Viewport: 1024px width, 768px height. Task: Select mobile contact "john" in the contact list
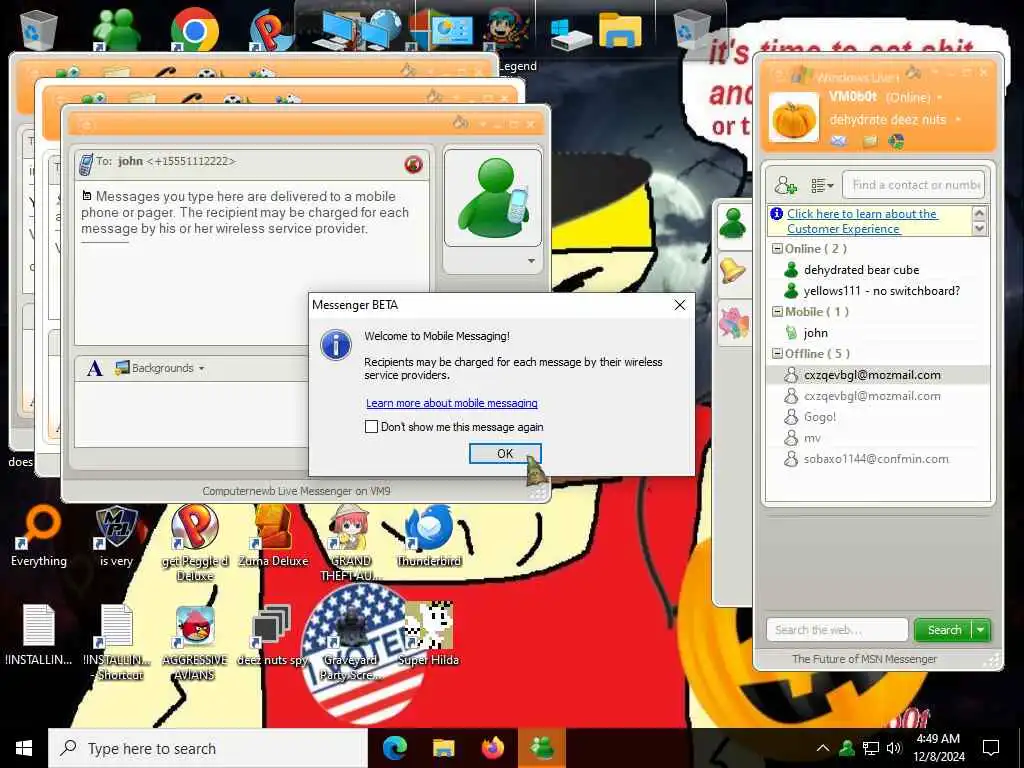click(x=815, y=332)
